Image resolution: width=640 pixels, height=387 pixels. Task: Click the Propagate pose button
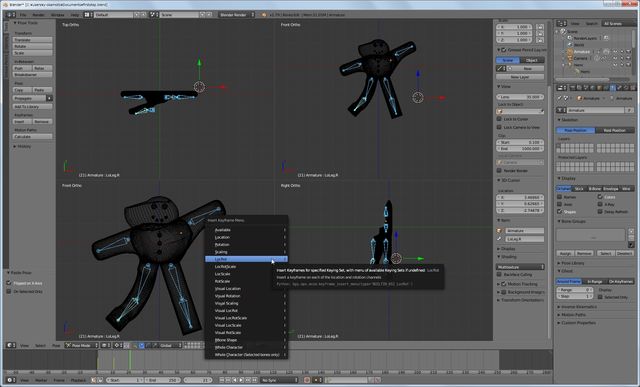(29, 98)
